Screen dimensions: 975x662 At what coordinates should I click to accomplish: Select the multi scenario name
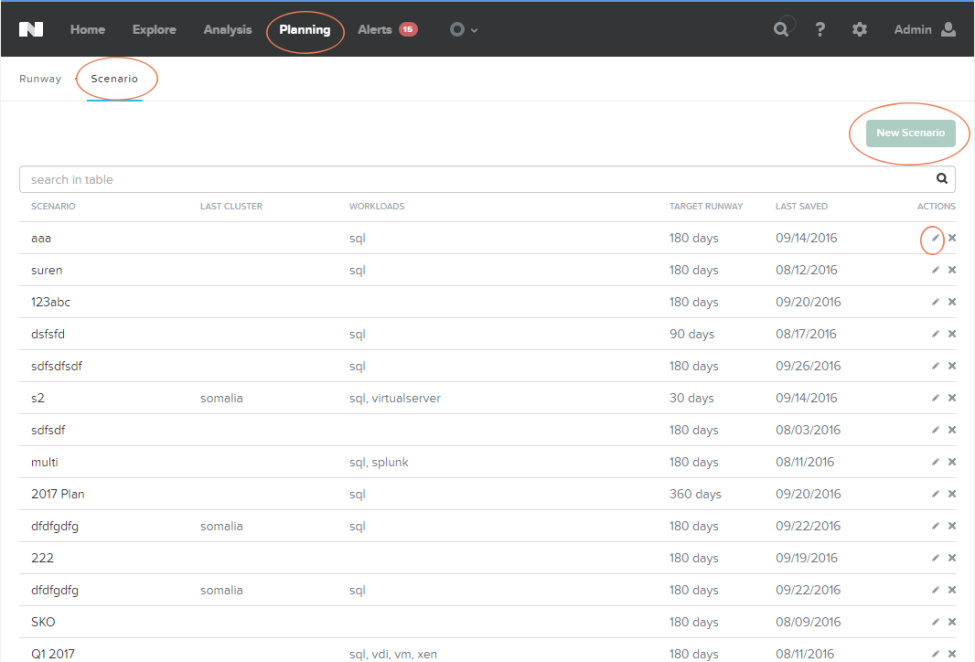(x=44, y=462)
